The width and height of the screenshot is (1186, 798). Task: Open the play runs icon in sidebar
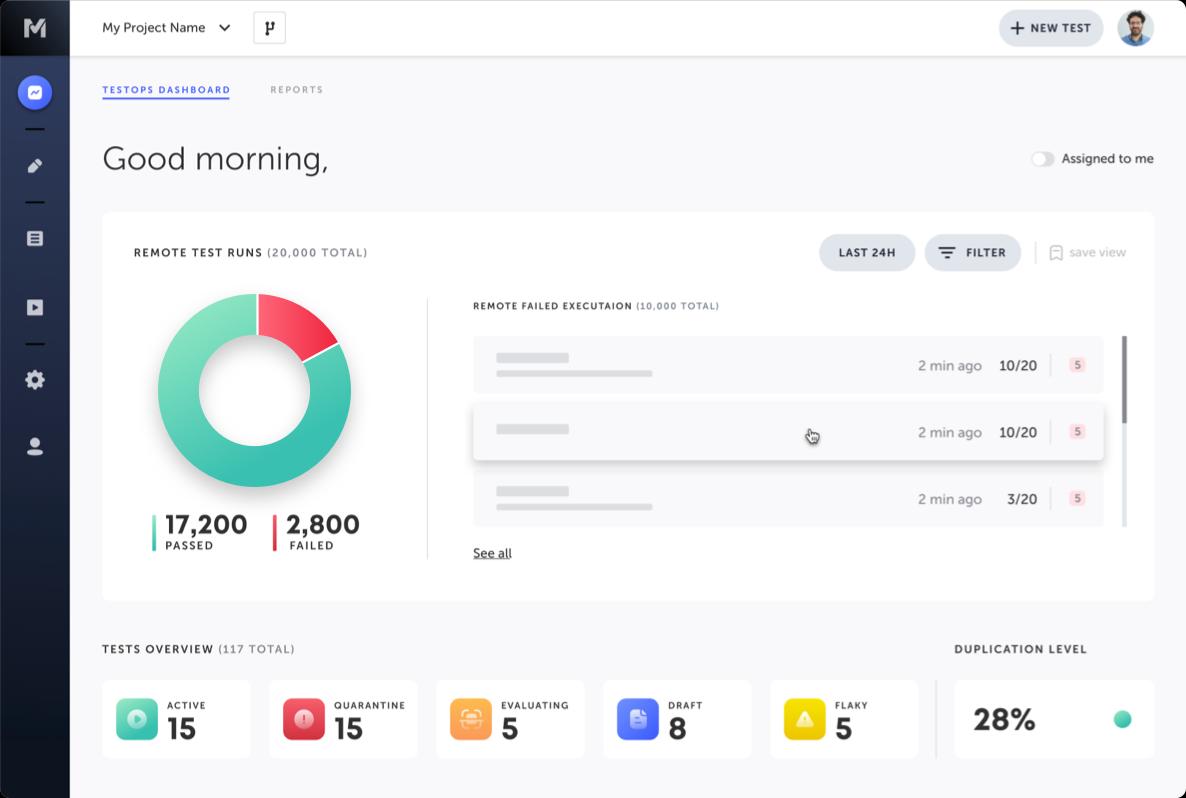pyautogui.click(x=35, y=308)
